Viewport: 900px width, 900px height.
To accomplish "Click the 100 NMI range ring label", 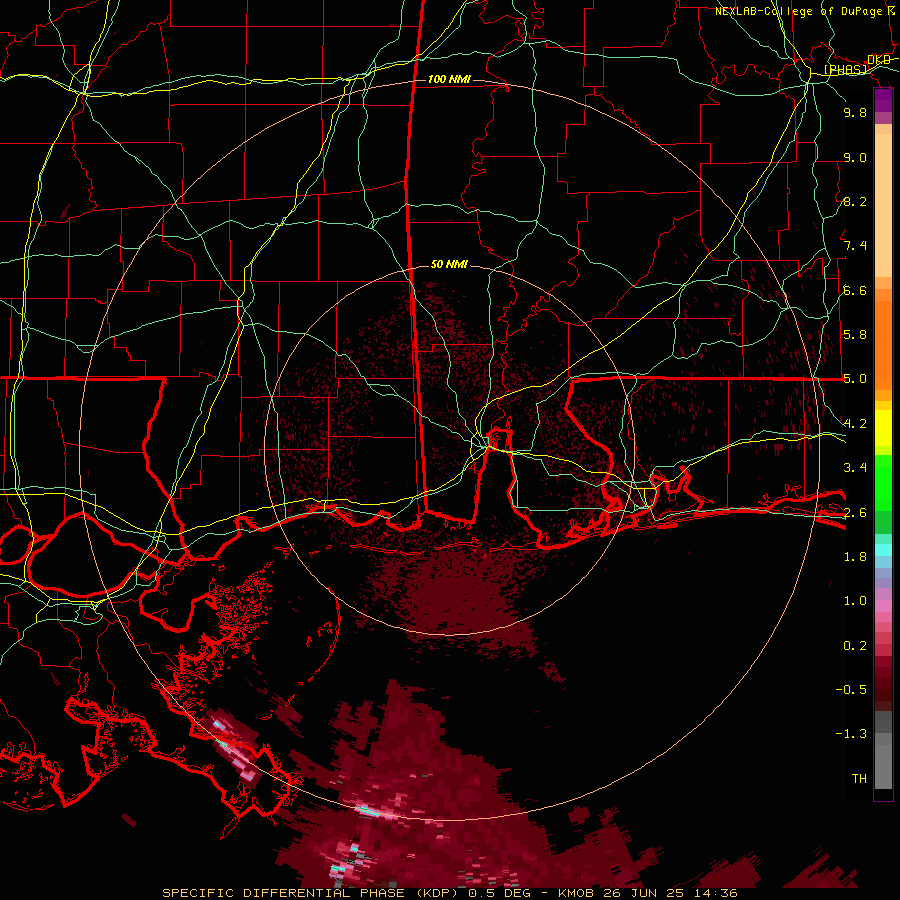I will click(x=449, y=79).
